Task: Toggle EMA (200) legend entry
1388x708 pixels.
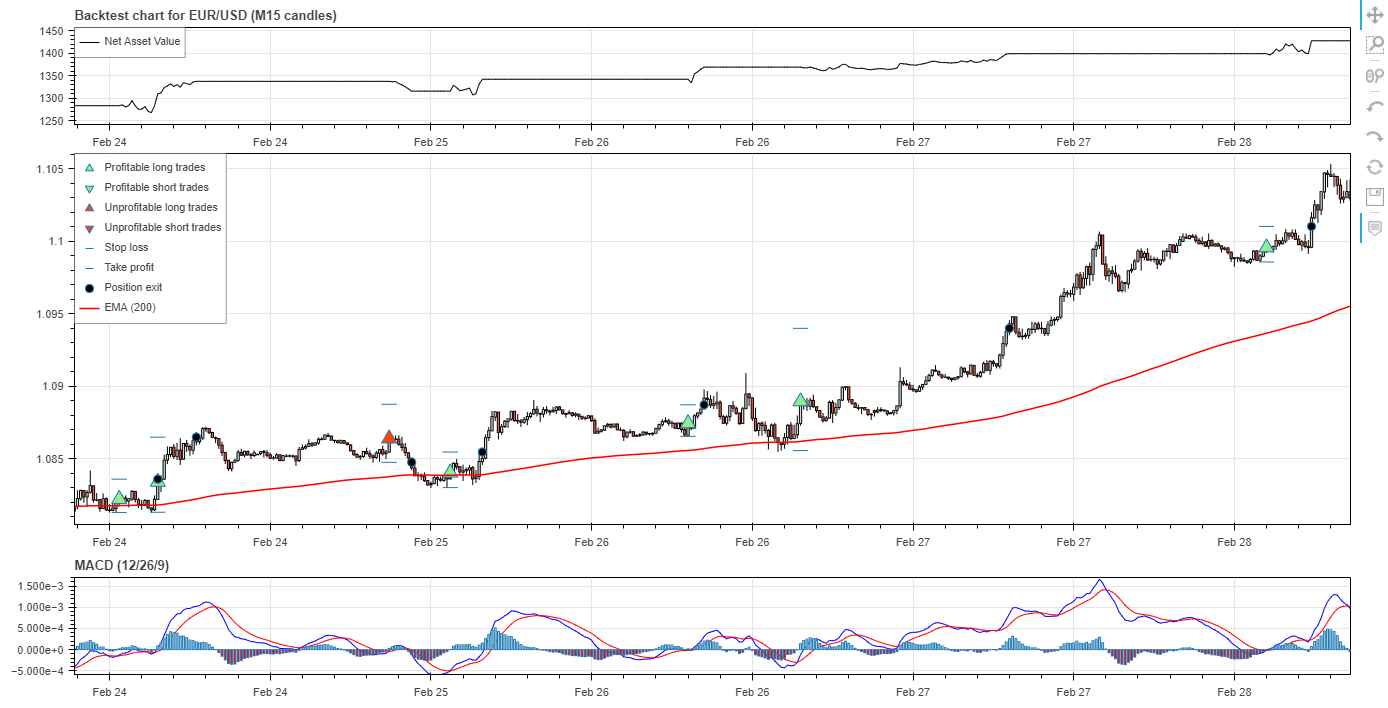Action: coord(118,307)
